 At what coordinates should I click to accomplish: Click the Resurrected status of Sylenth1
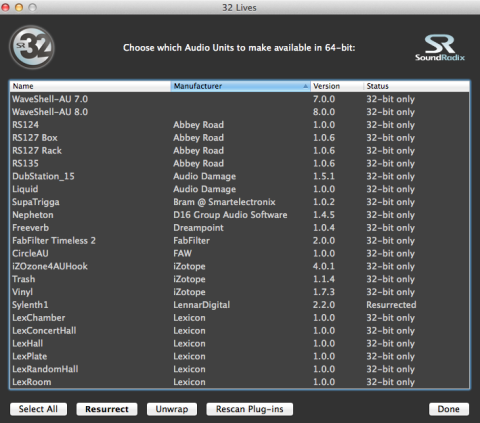coord(391,305)
